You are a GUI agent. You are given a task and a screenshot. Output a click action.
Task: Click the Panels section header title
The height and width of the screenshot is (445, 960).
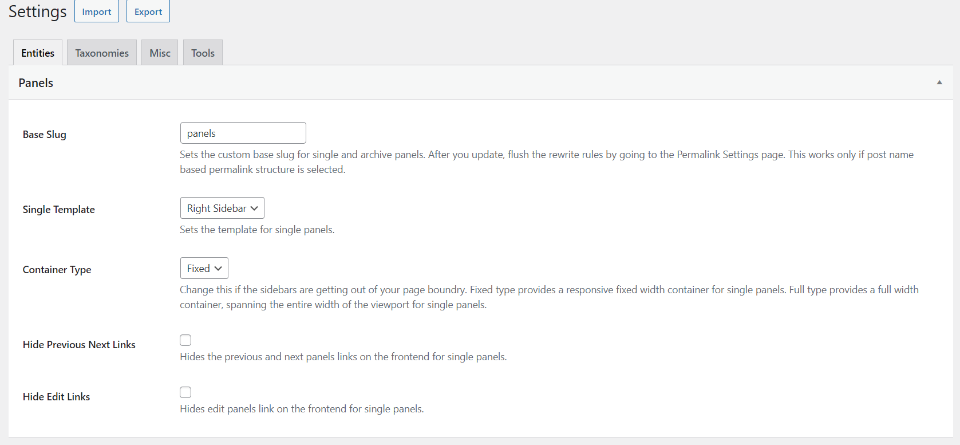pos(36,83)
